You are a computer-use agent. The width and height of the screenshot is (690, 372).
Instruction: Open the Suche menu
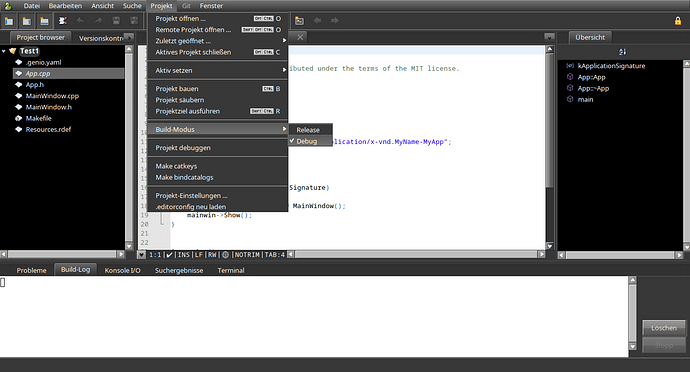click(x=132, y=6)
